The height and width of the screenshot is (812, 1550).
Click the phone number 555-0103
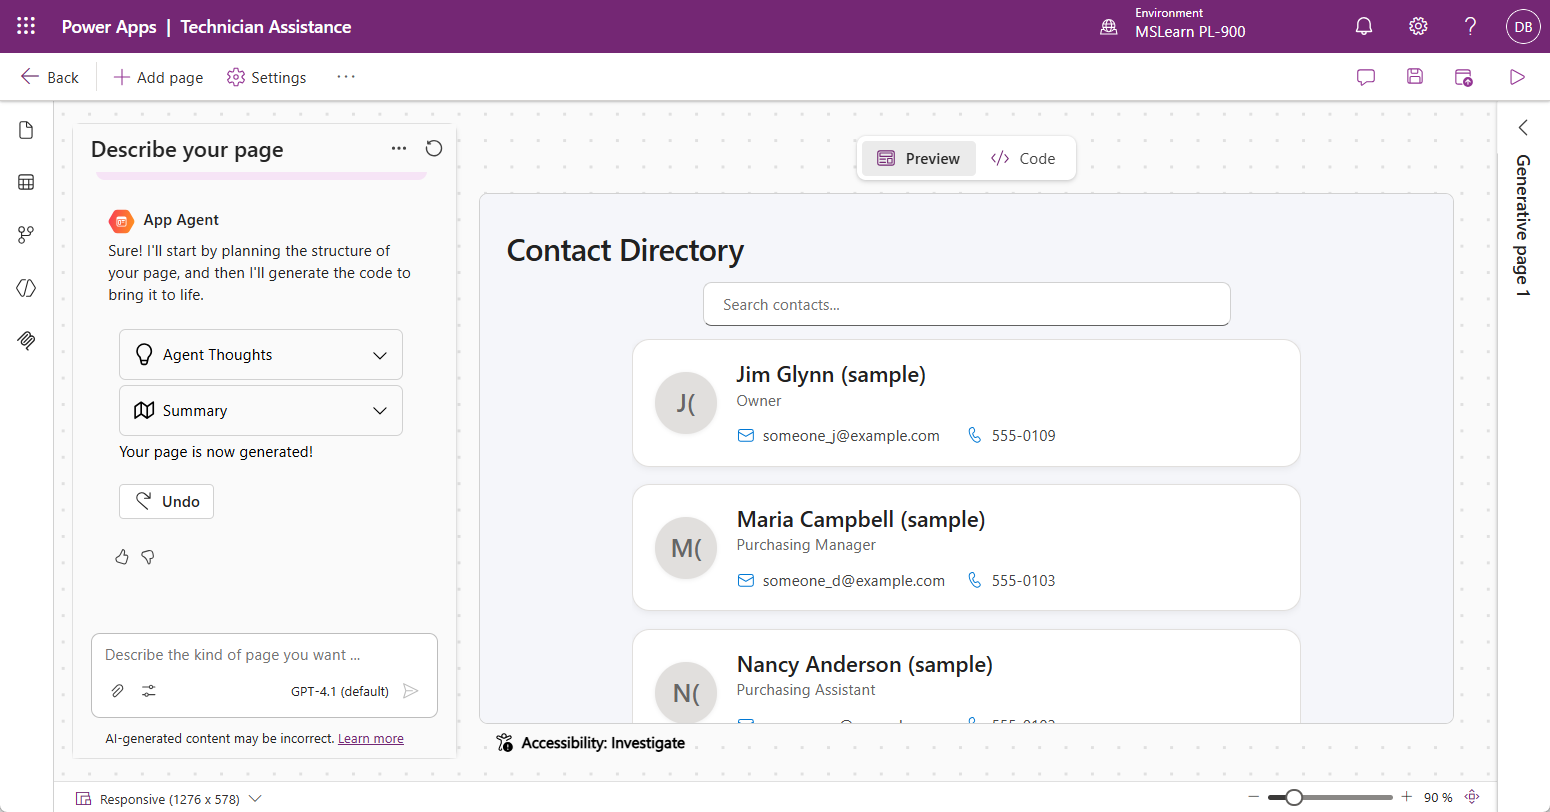[x=1024, y=581]
